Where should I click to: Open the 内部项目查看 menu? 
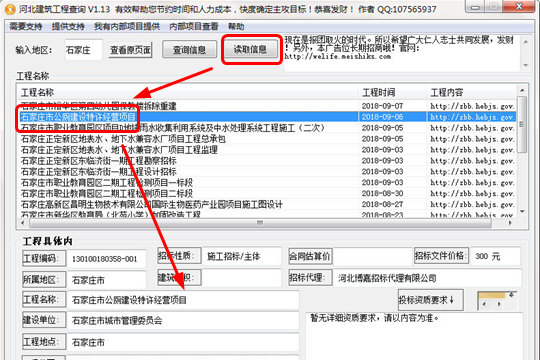click(194, 27)
